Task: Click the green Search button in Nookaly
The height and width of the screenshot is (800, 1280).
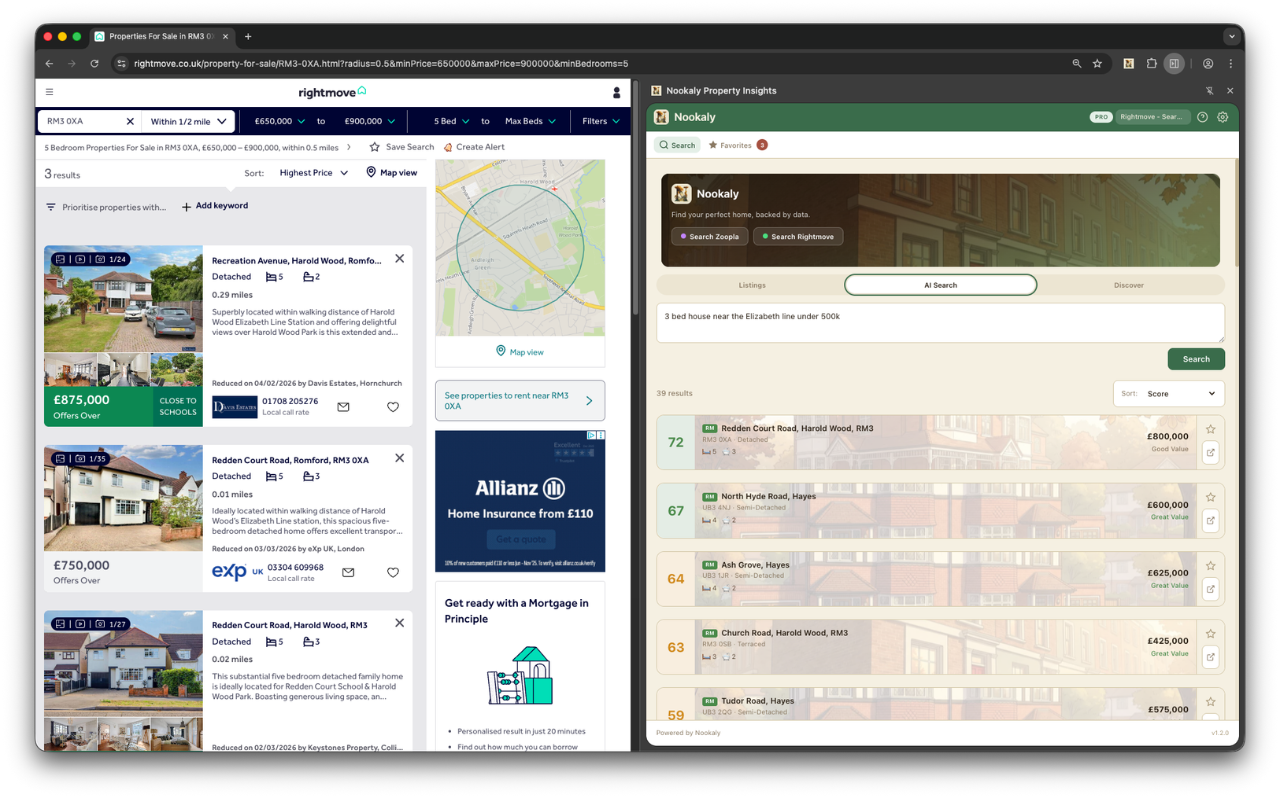Action: (x=1196, y=358)
